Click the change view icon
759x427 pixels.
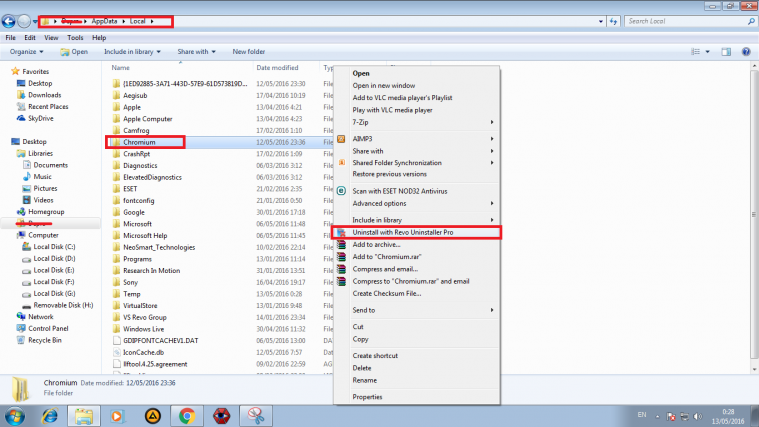point(696,52)
